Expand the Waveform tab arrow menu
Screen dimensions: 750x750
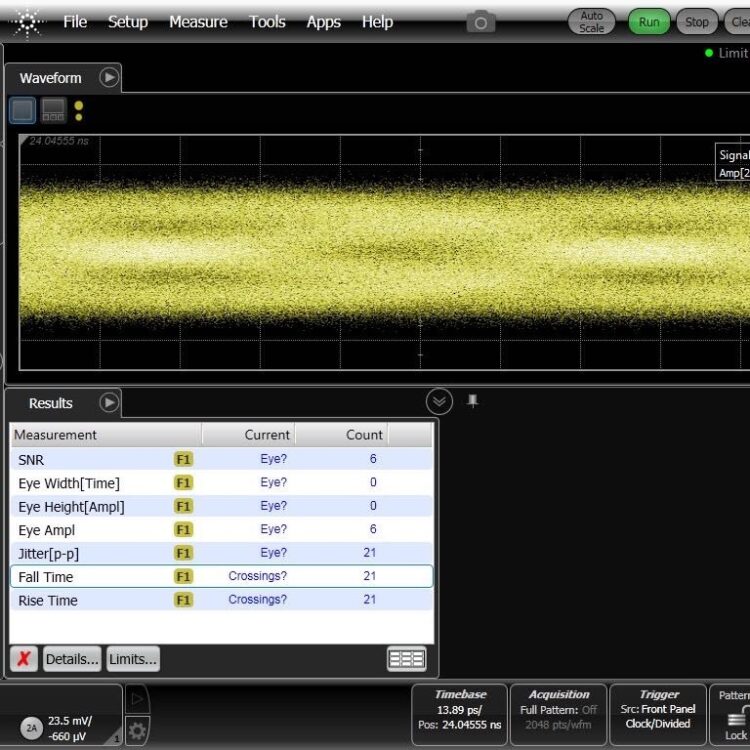109,77
